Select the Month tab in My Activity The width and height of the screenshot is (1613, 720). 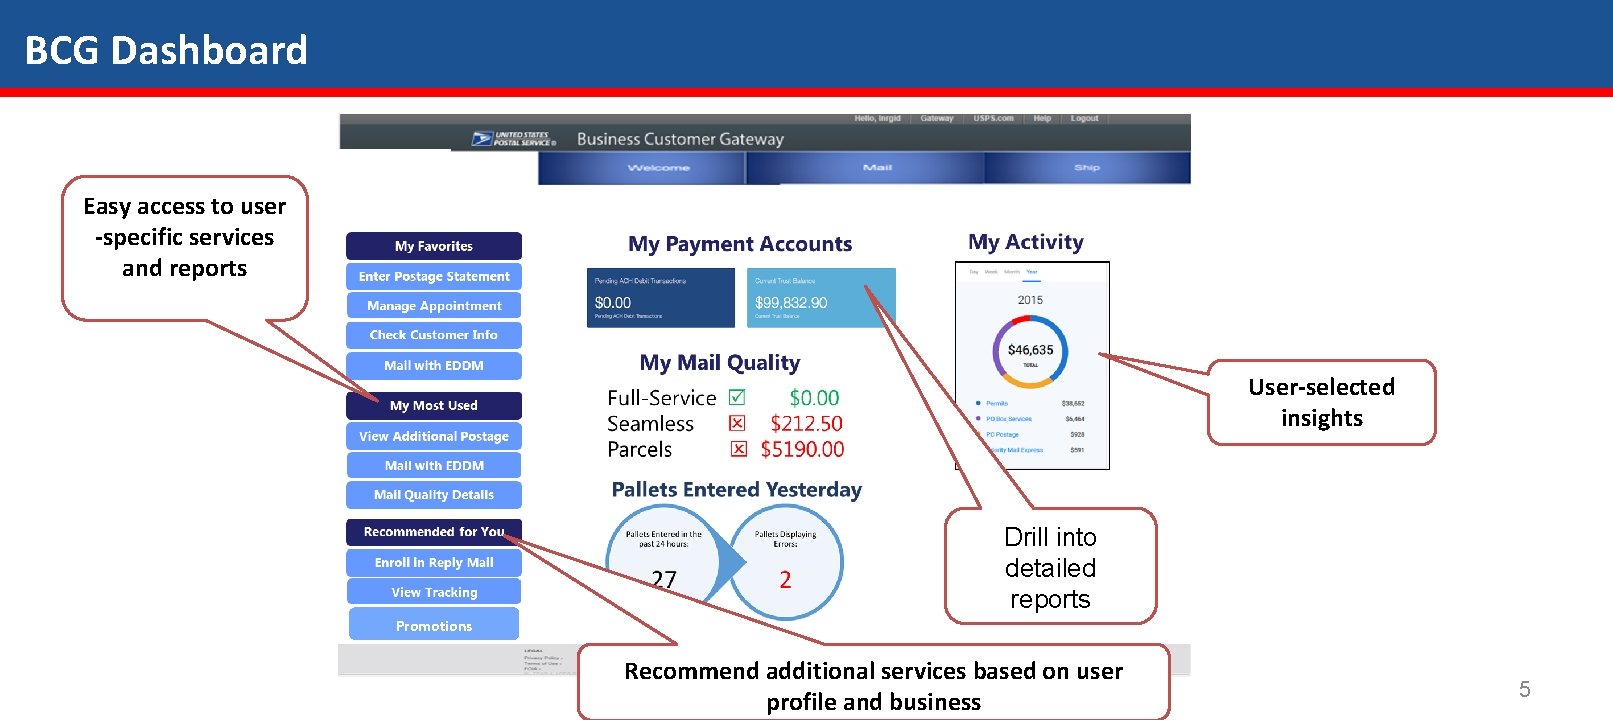pos(1012,272)
